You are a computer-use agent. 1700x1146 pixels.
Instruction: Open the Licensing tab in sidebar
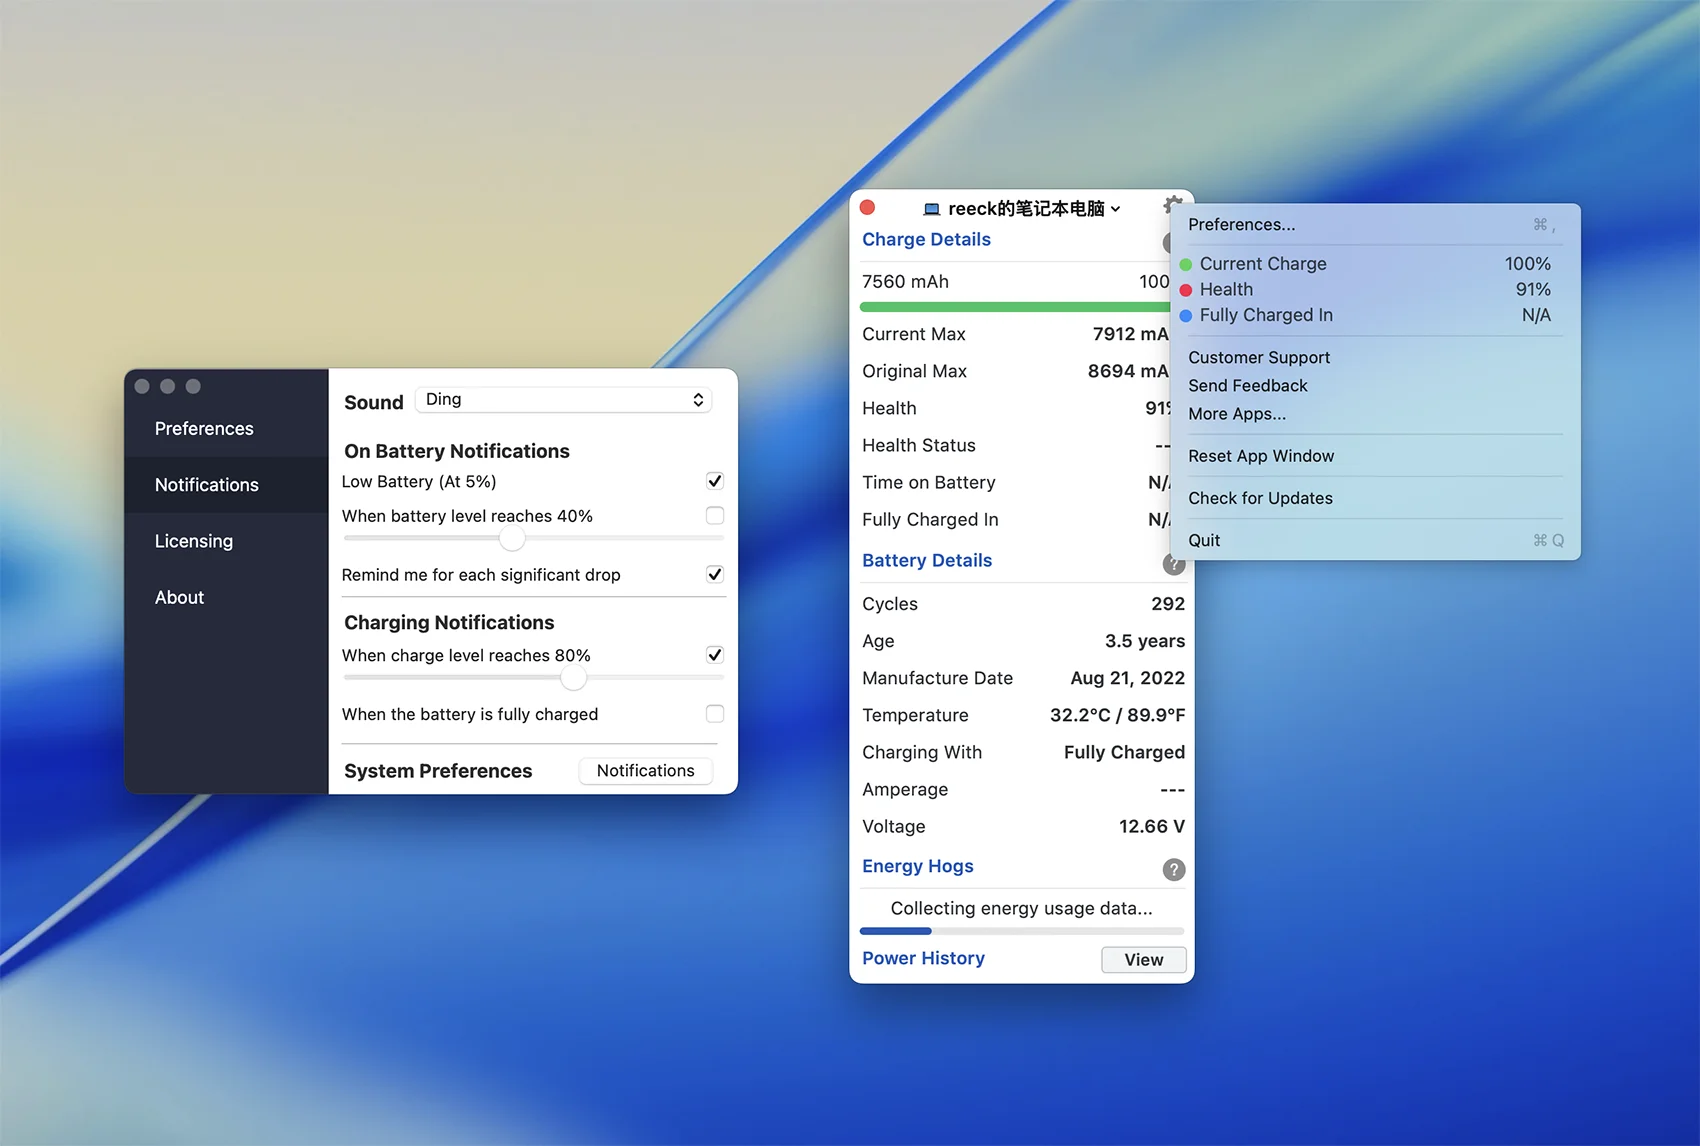click(194, 541)
